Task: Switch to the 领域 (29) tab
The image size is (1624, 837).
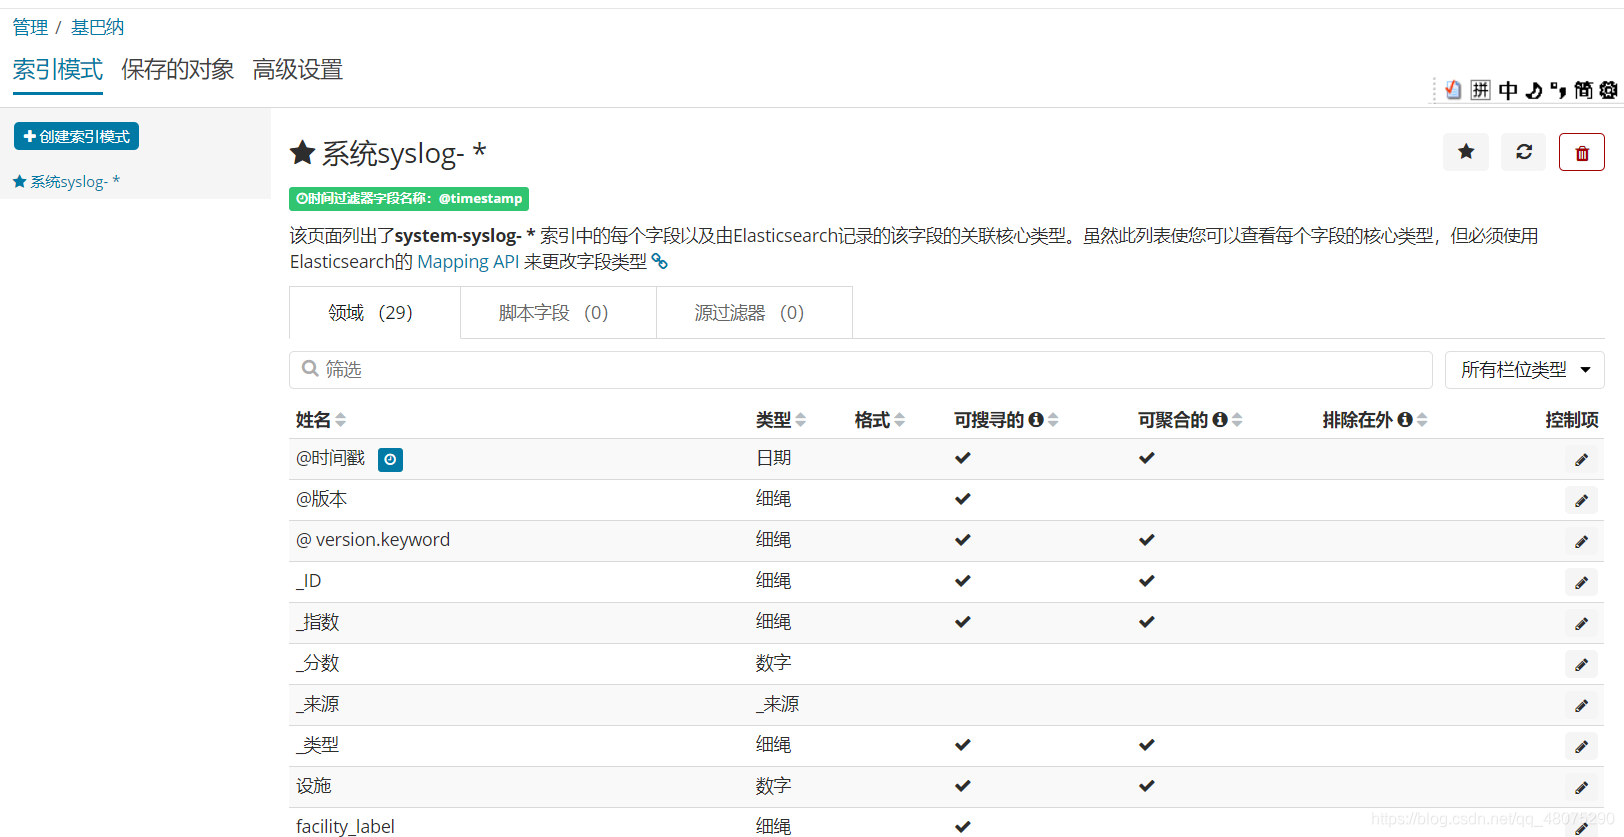Action: (x=375, y=313)
